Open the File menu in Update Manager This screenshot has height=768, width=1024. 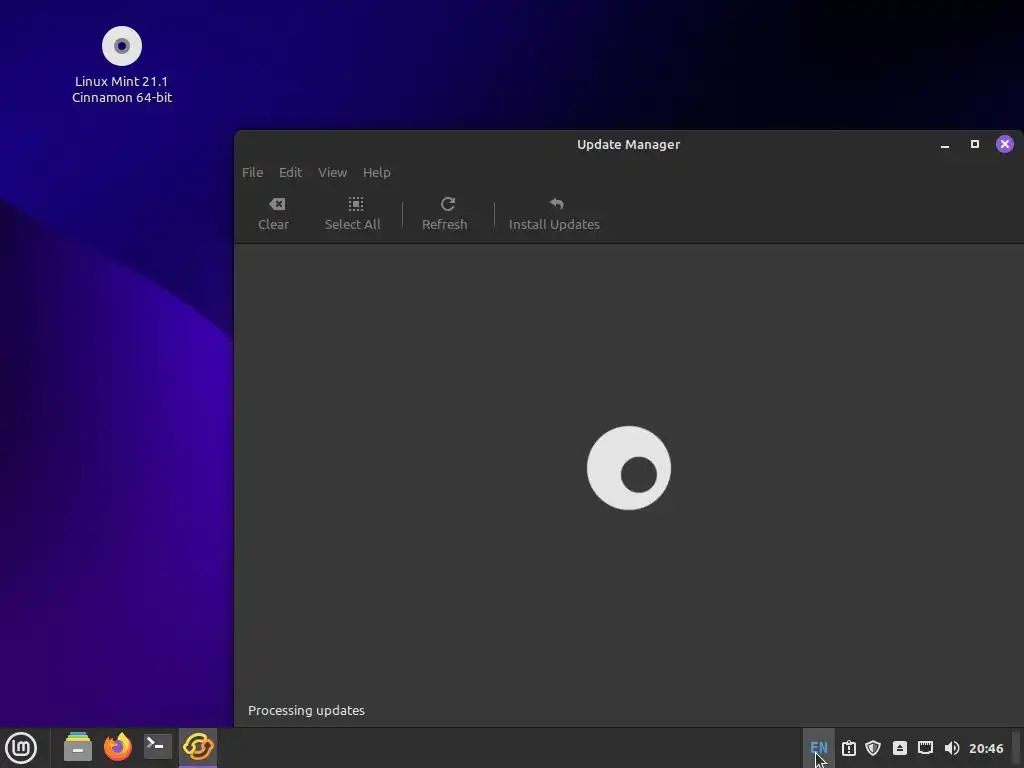[252, 172]
